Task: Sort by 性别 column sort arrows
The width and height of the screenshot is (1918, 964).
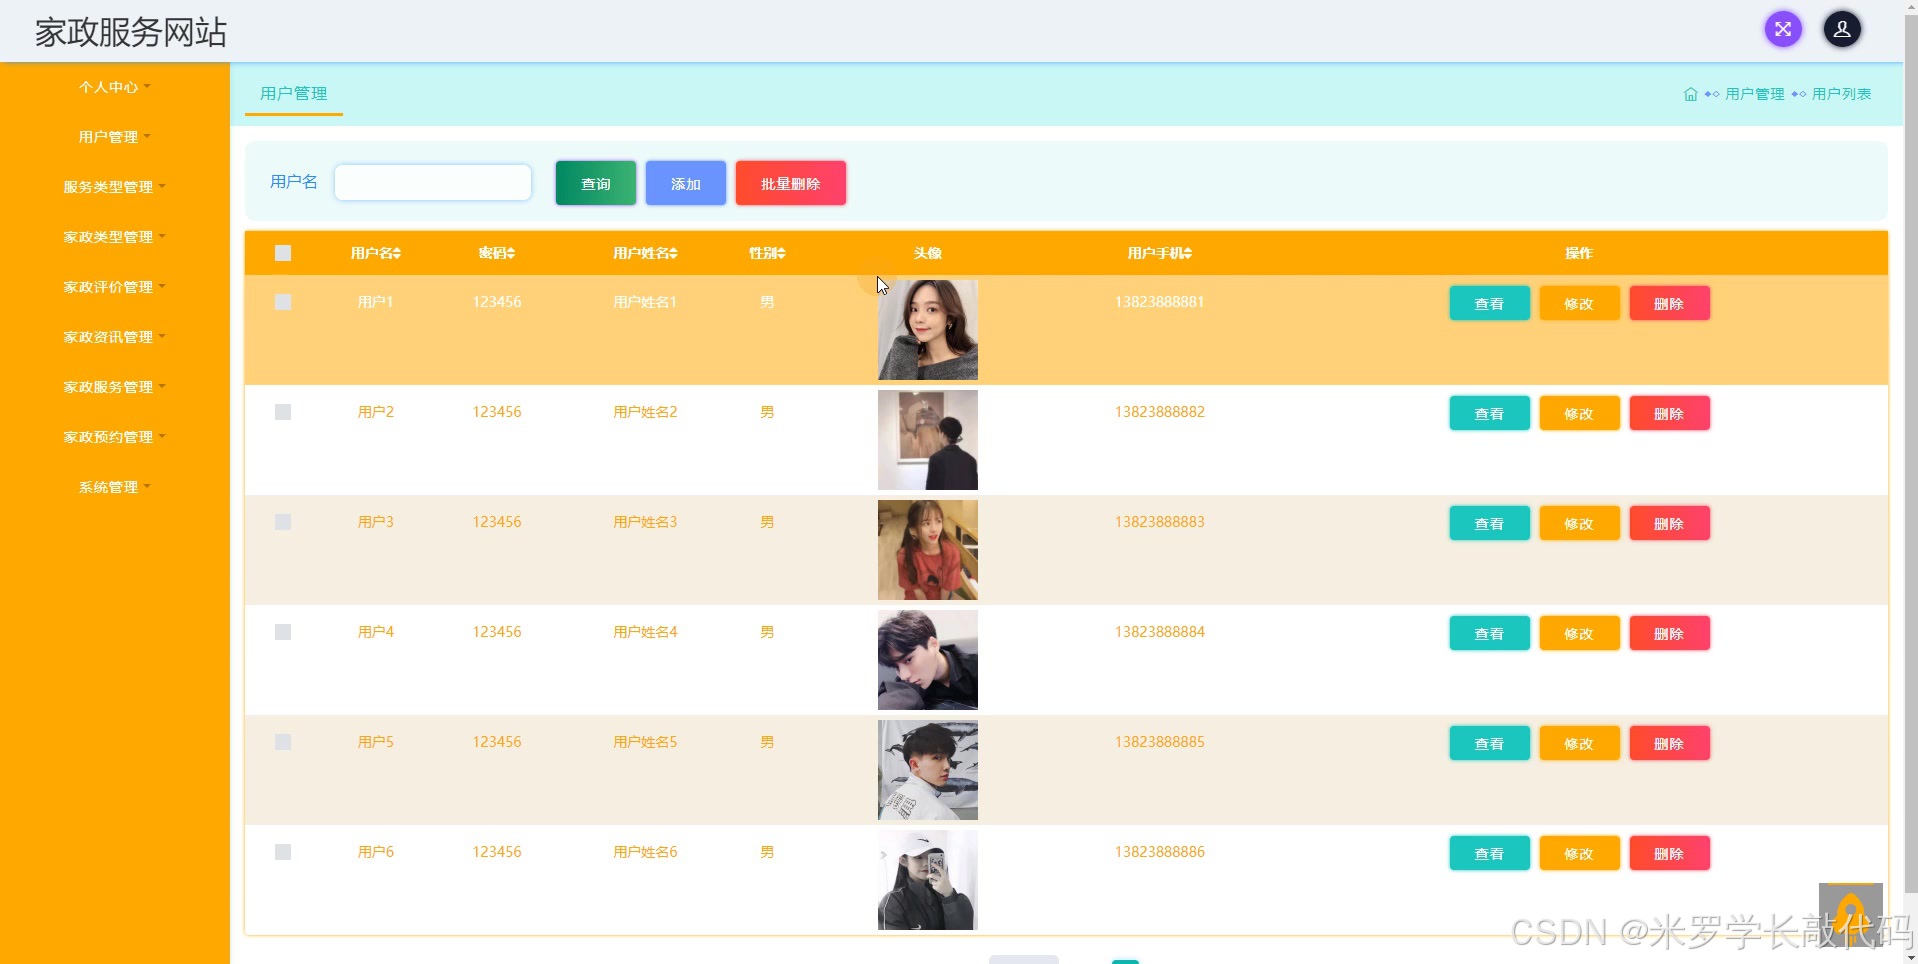Action: [781, 254]
